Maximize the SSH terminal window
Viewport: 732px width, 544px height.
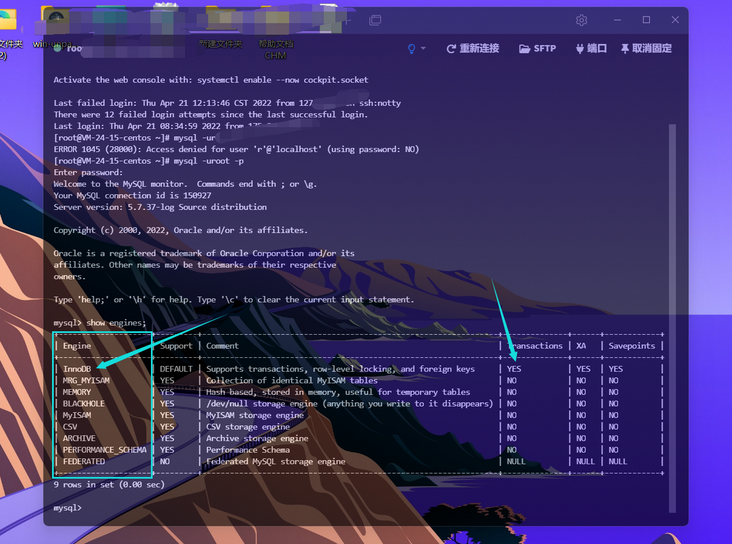click(646, 20)
